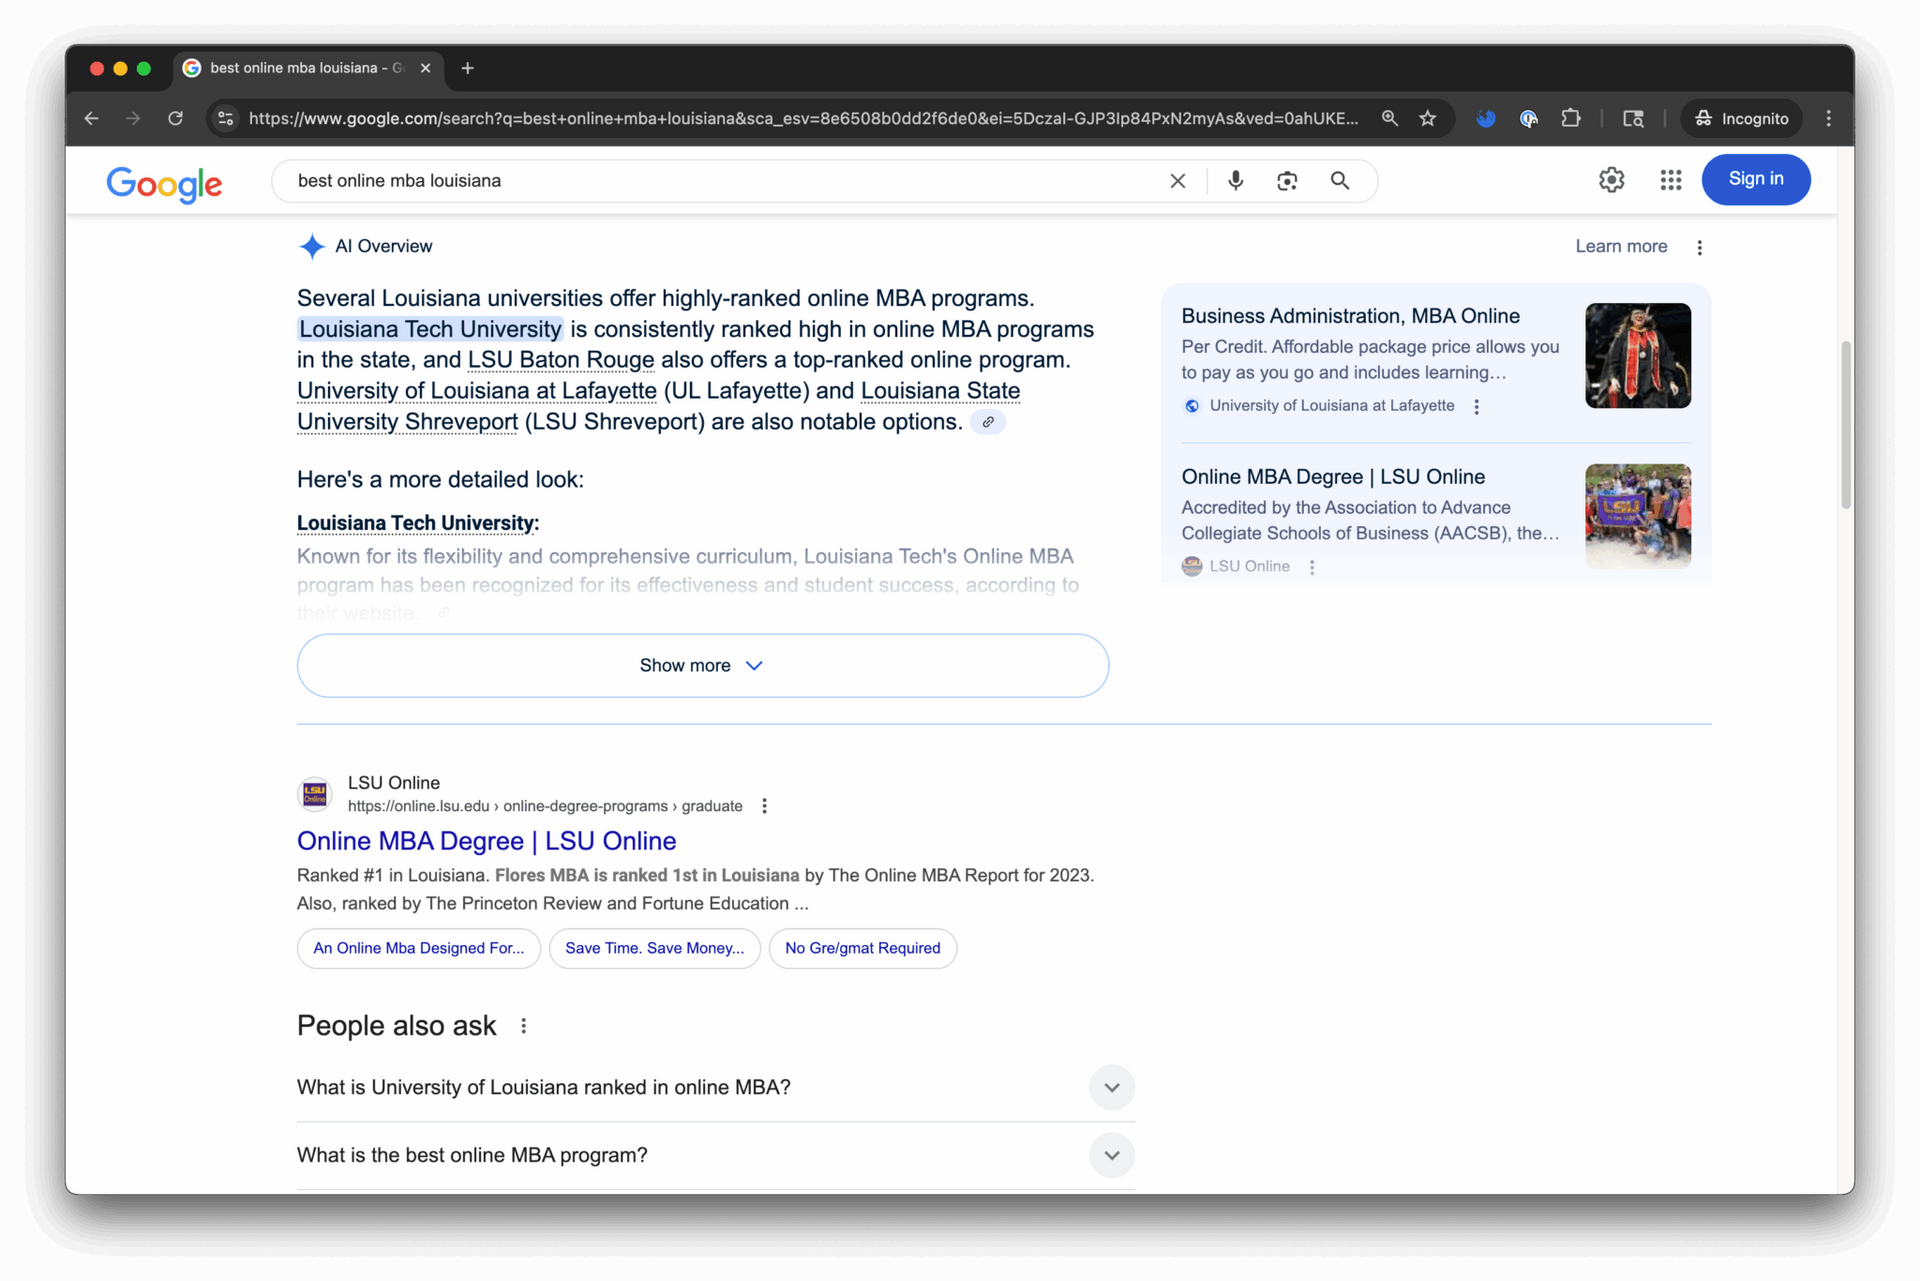Start voice search with the microphone icon

coord(1235,181)
